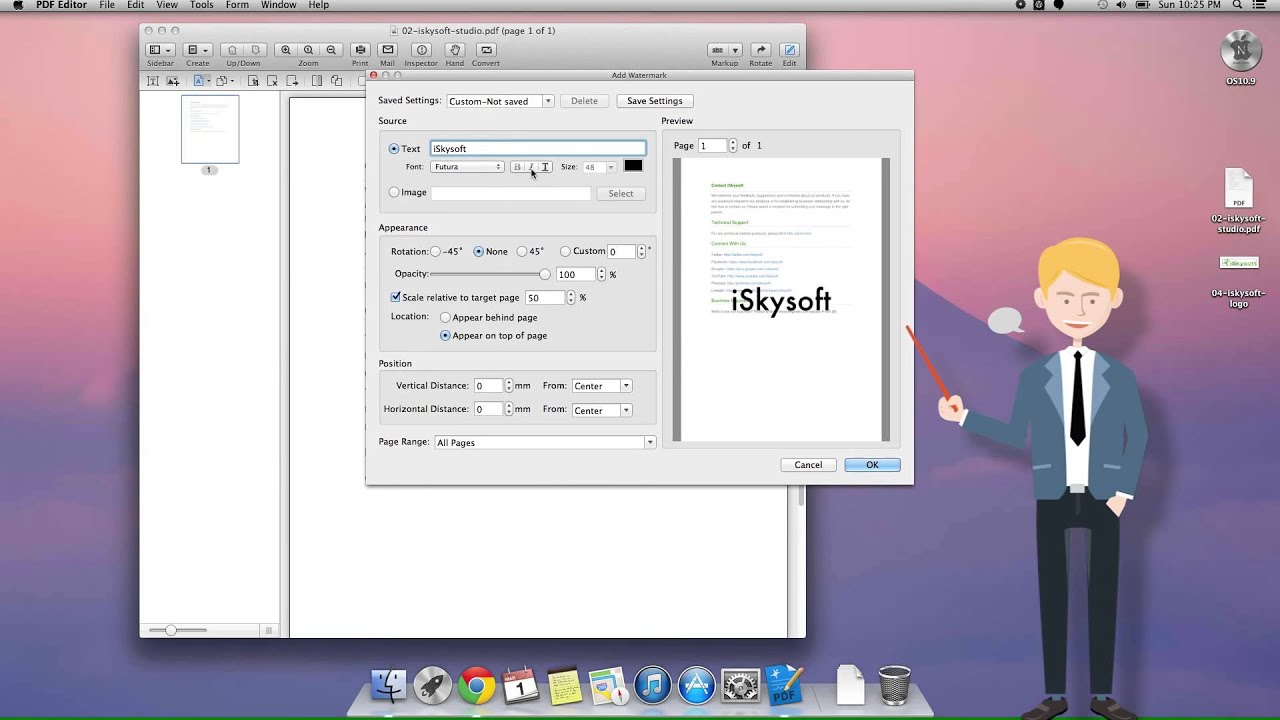
Task: Click the Opacity slider
Action: pyautogui.click(x=490, y=274)
